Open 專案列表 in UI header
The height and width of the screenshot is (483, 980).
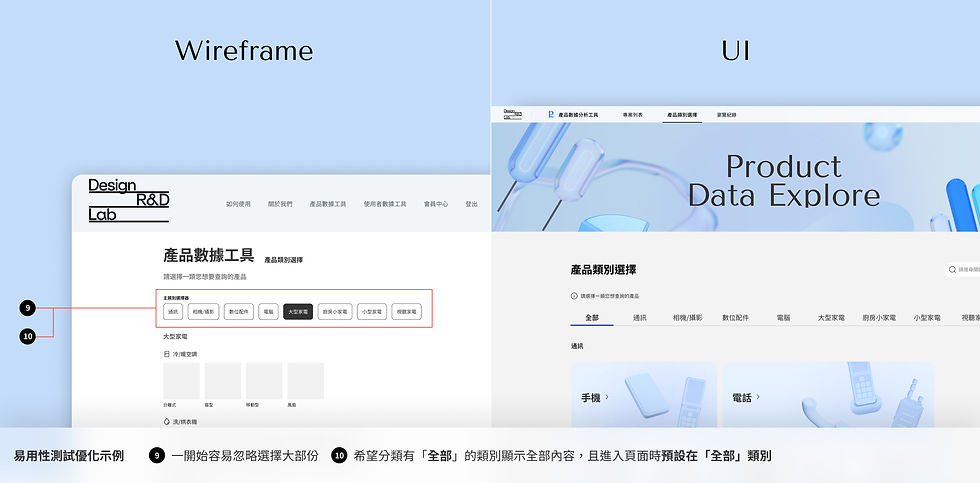pyautogui.click(x=632, y=115)
